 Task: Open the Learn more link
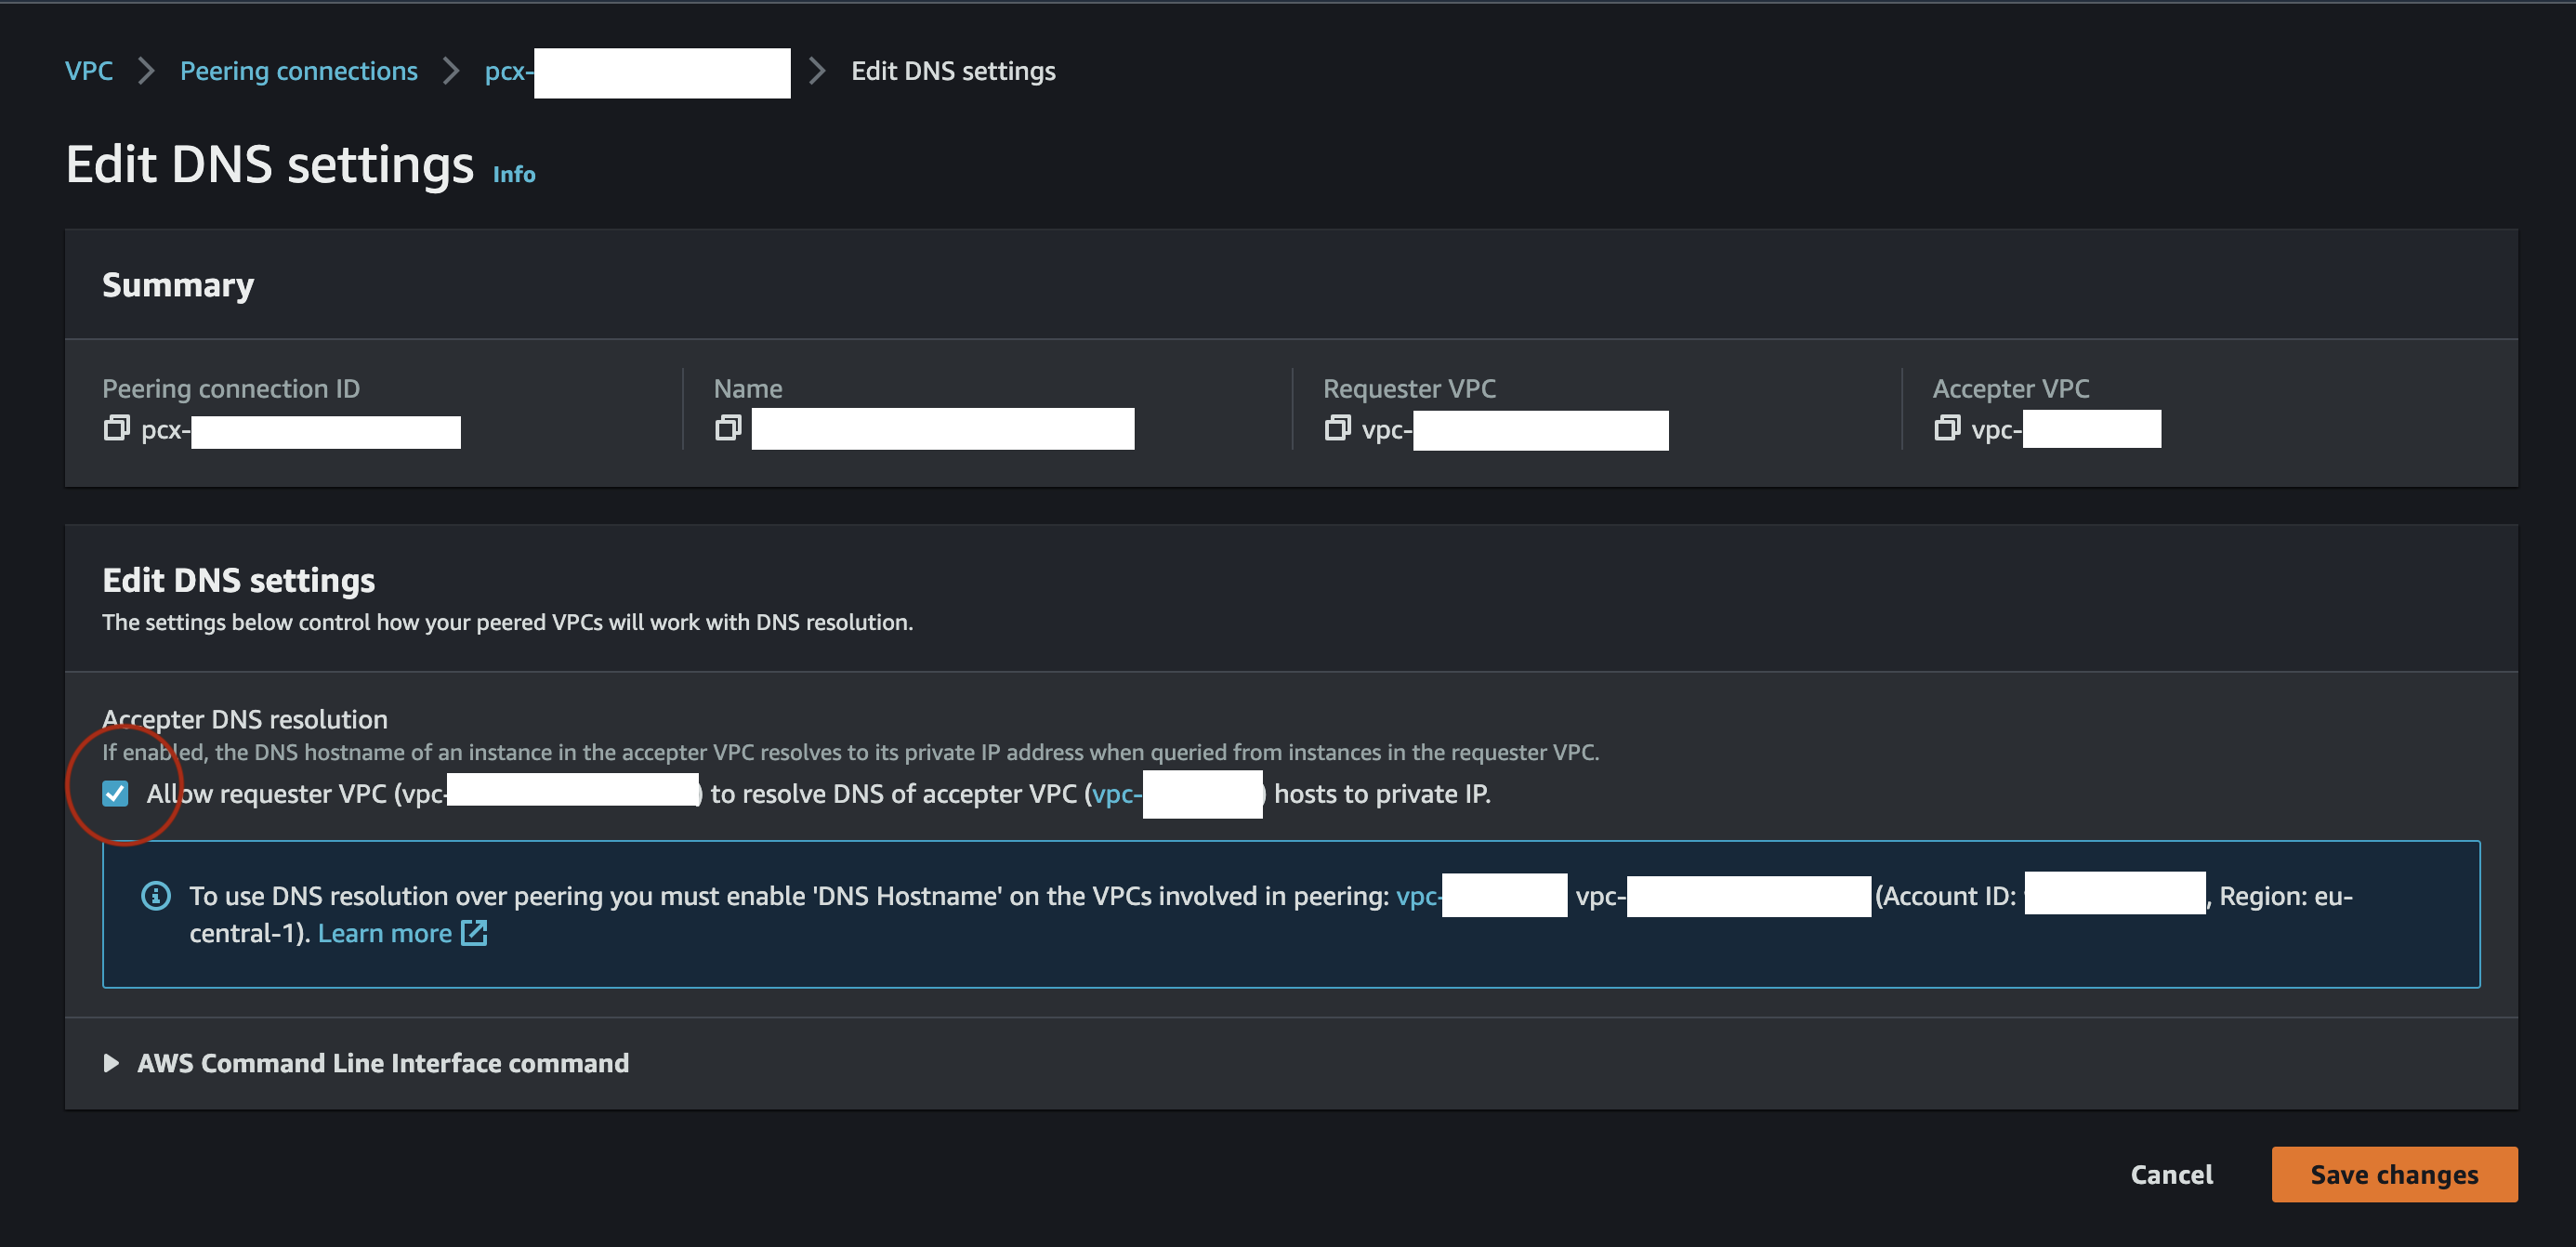(385, 932)
